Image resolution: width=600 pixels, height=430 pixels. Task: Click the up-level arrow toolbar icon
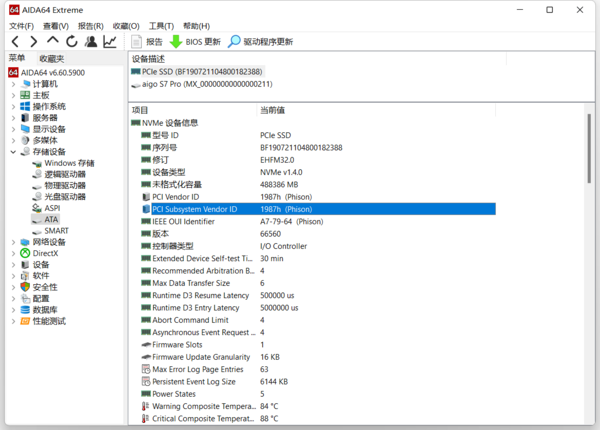[x=53, y=41]
